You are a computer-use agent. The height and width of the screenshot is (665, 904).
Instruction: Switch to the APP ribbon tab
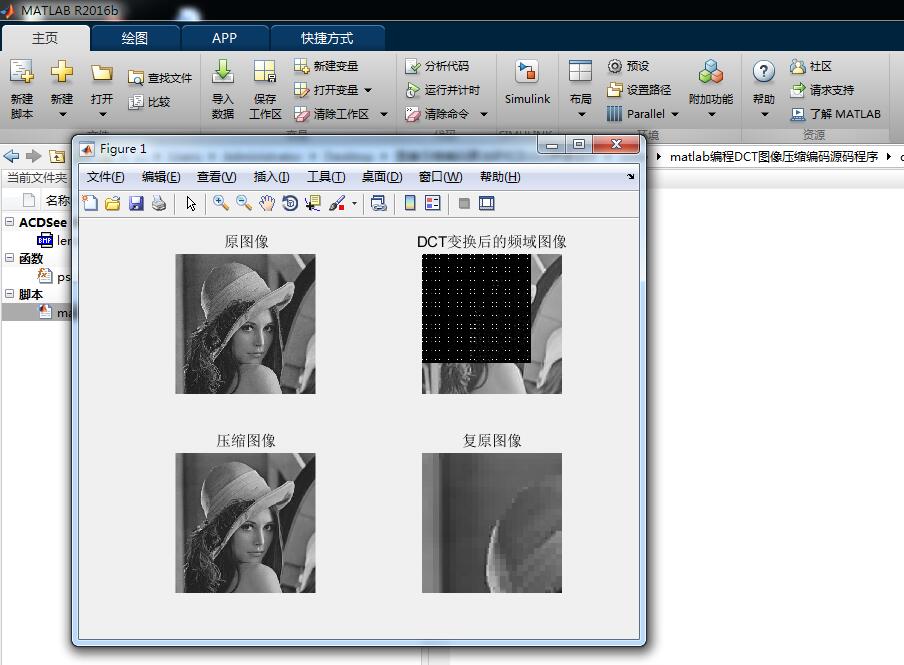pyautogui.click(x=224, y=38)
